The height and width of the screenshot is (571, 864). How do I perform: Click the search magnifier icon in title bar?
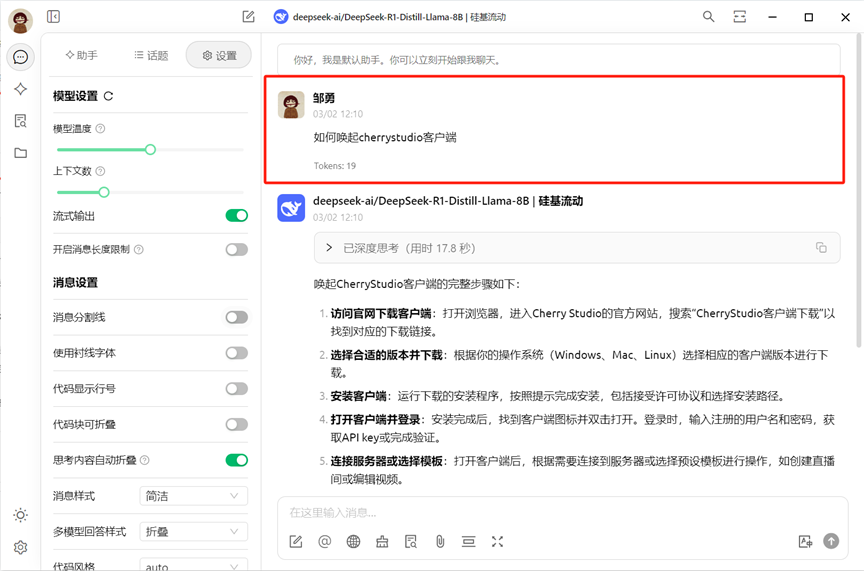pos(709,17)
